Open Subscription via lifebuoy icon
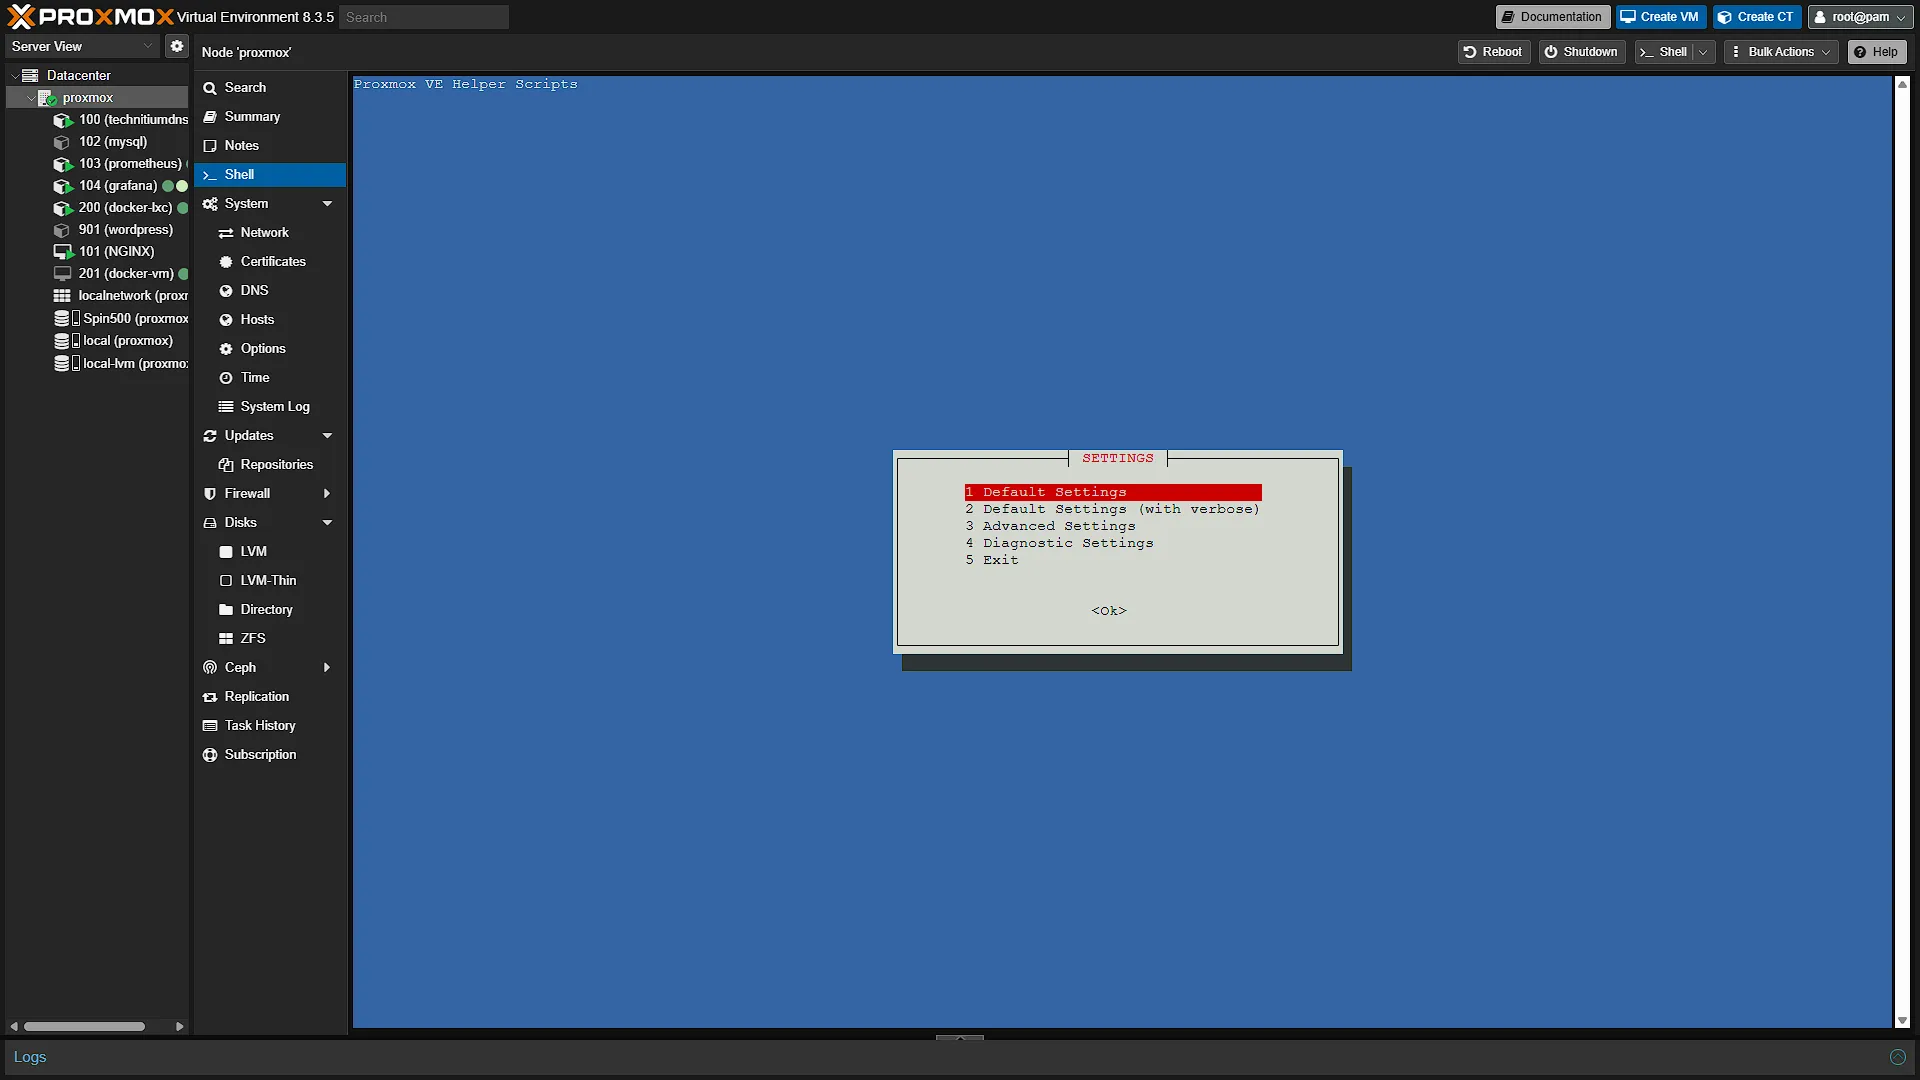 (x=210, y=755)
